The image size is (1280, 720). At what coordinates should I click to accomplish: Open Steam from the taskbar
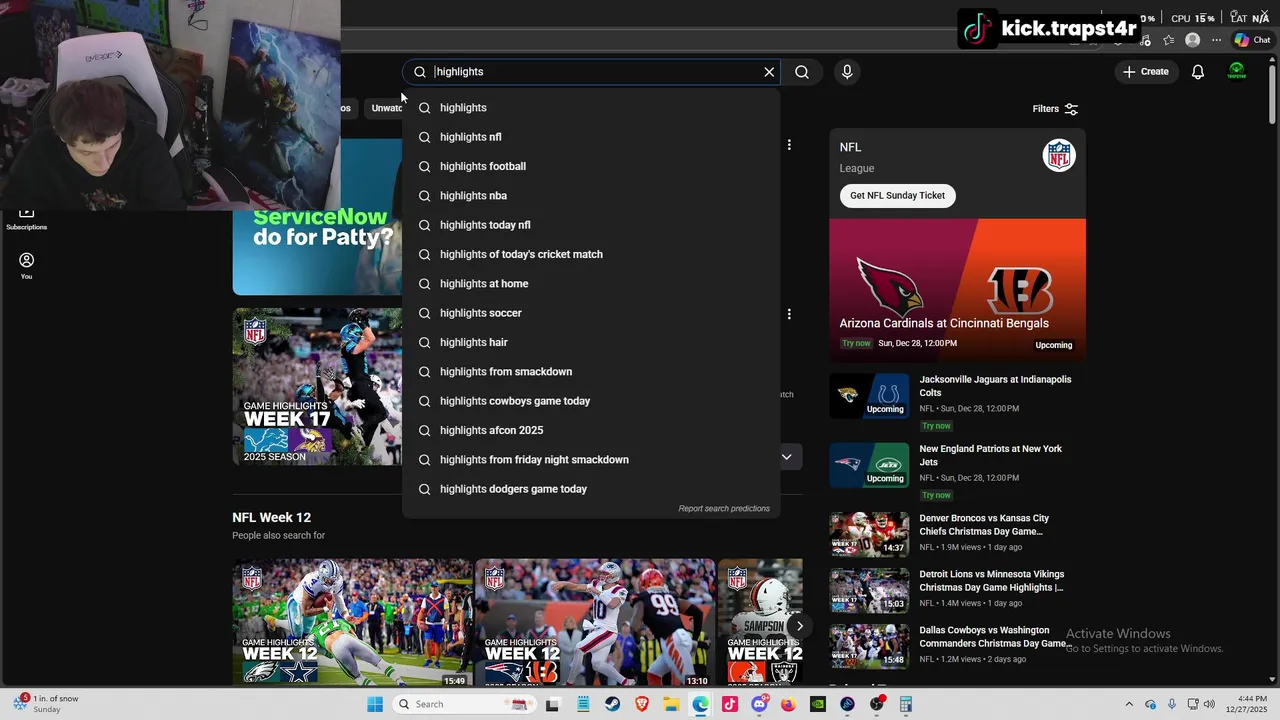612,705
